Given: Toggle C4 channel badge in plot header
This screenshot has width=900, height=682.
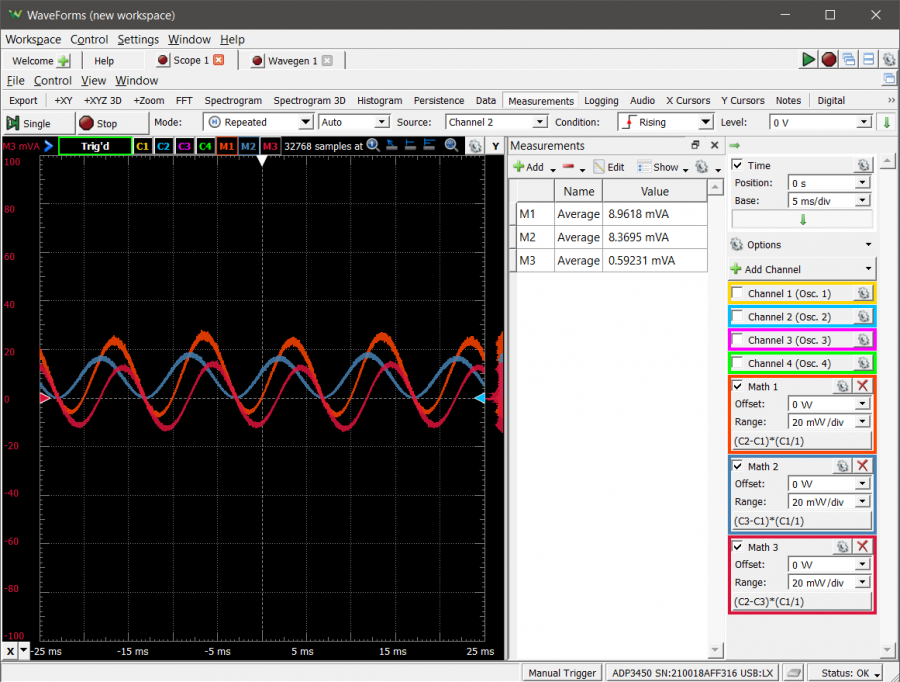Looking at the screenshot, I should (205, 146).
